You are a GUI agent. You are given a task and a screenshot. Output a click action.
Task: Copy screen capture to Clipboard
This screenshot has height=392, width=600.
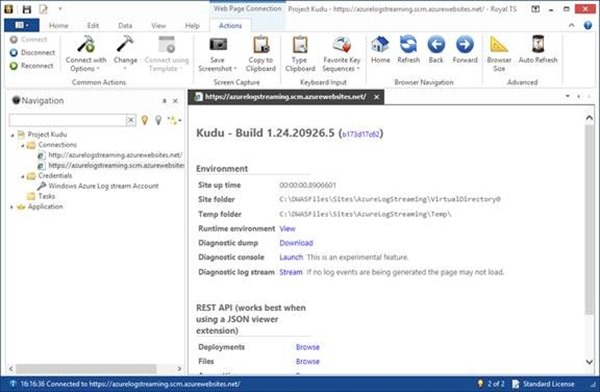coord(261,54)
